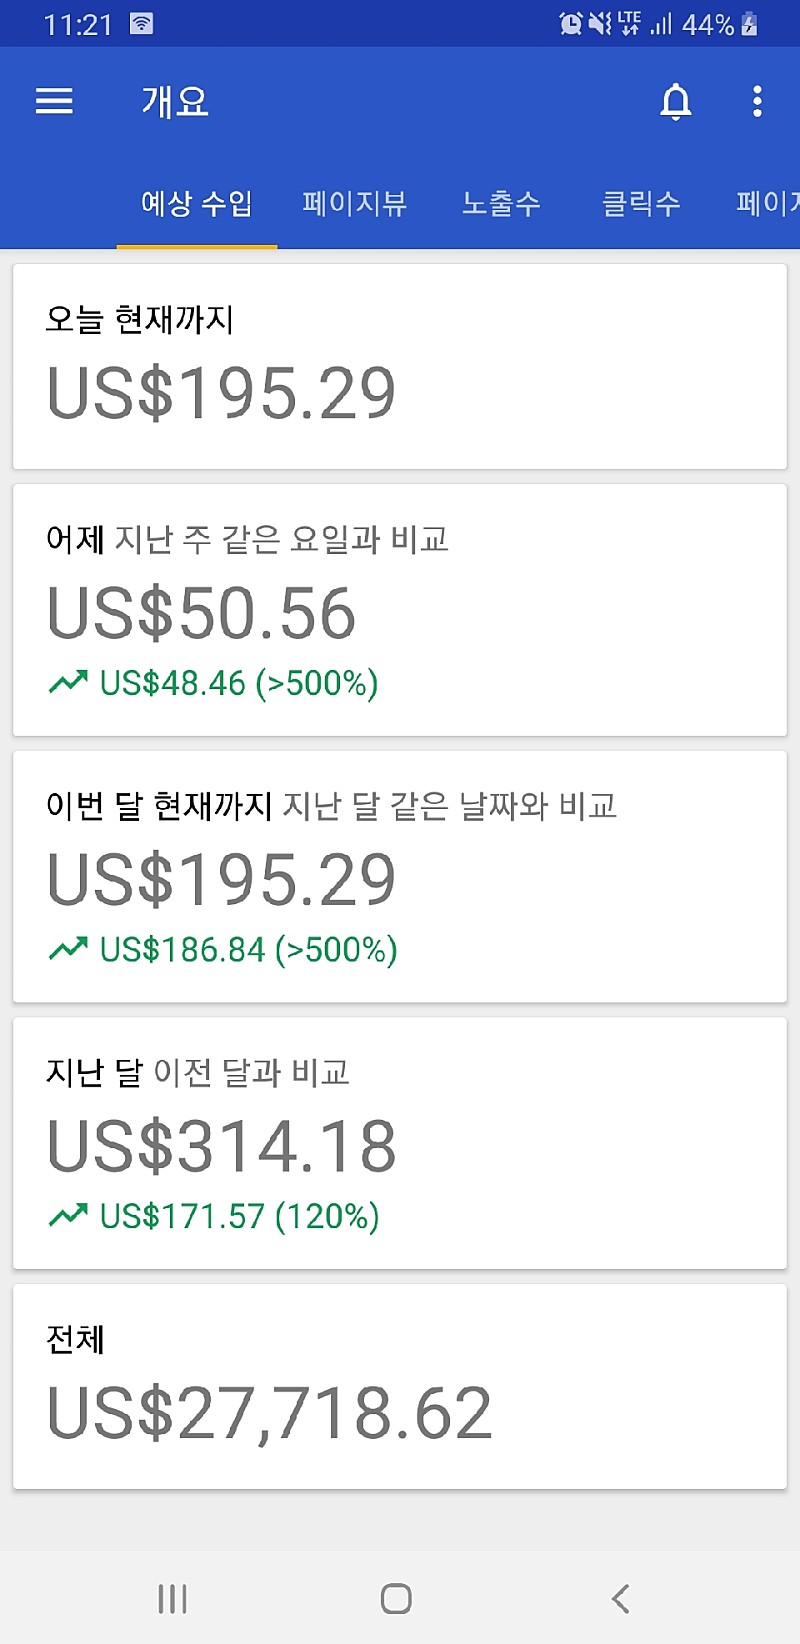Tap the 개요 page title

coord(175,101)
